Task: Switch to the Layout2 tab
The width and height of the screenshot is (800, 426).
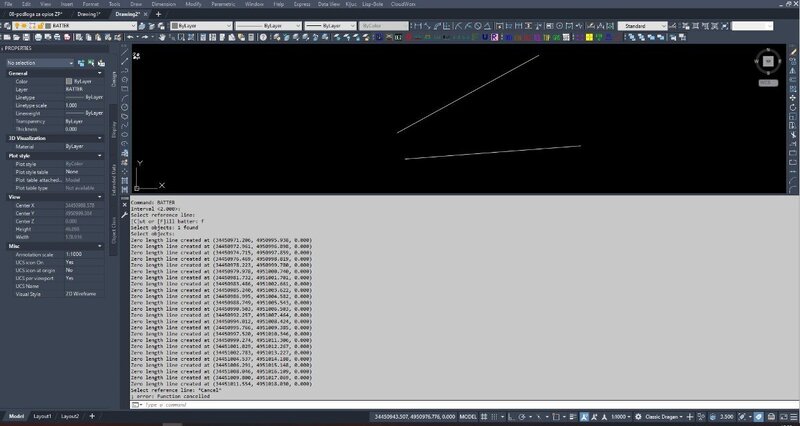Action: tap(70, 416)
